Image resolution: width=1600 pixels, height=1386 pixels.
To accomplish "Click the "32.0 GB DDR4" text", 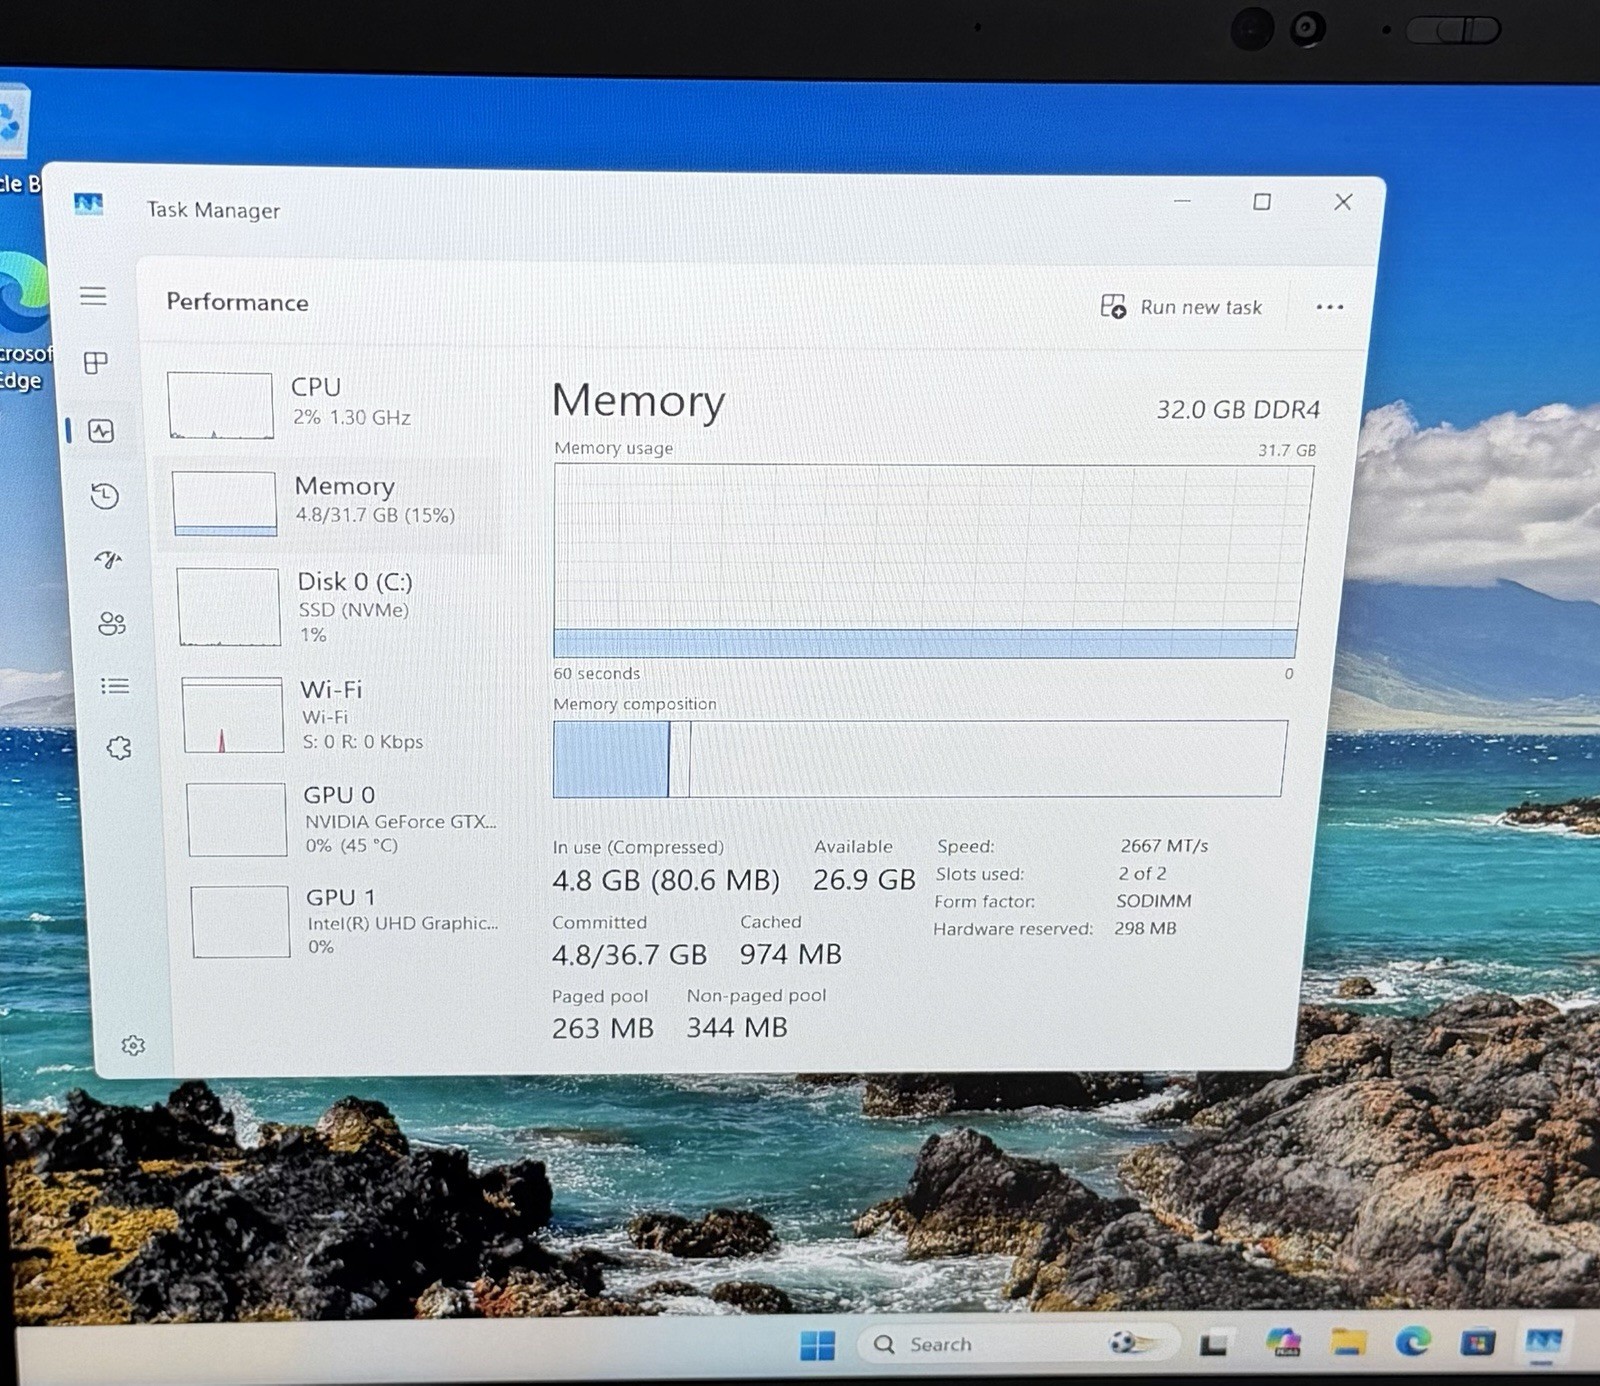I will tap(1238, 410).
